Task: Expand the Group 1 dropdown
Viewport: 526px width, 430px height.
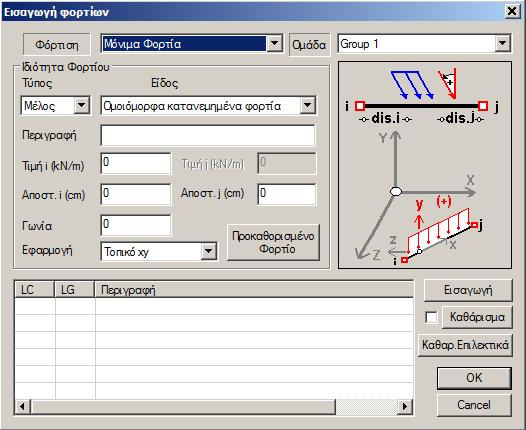Action: coord(502,43)
